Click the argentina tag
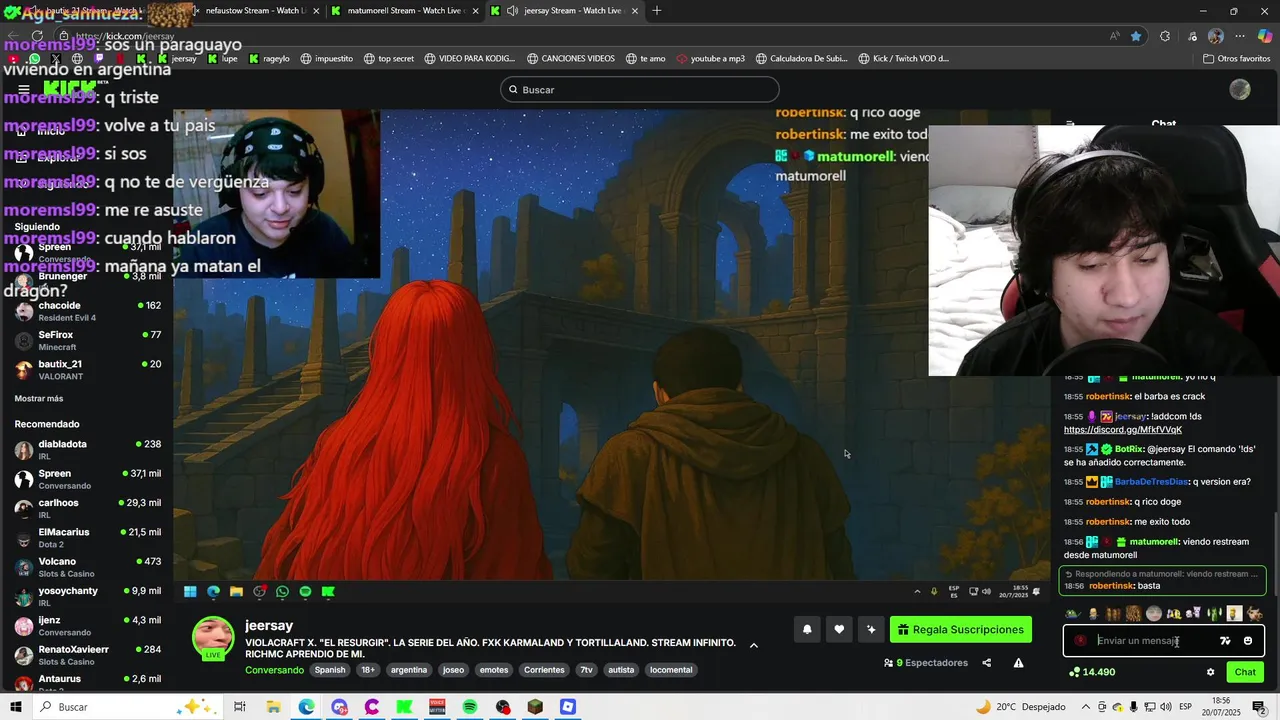Screen dimensions: 1280x720 click(409, 670)
